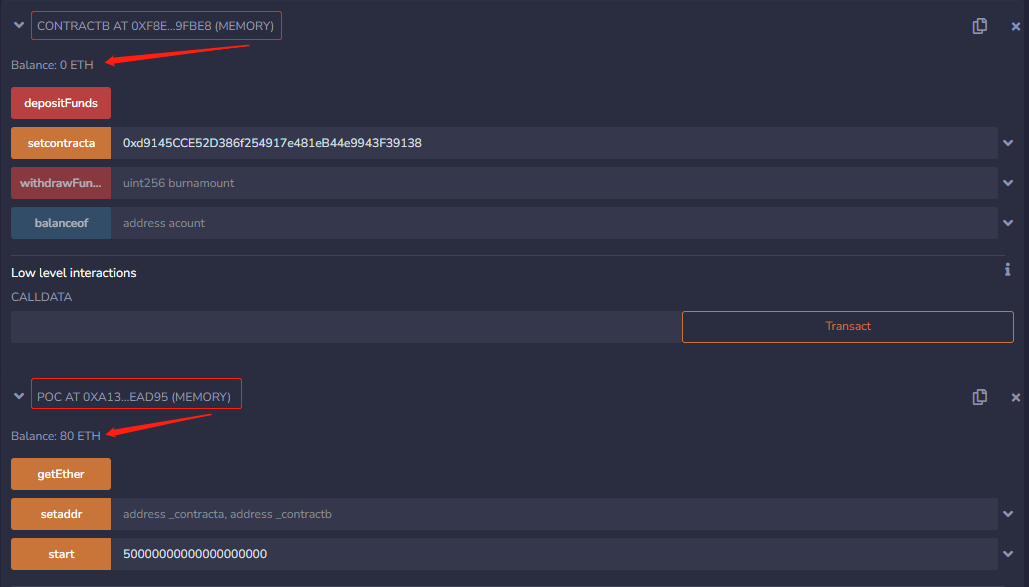1029x587 pixels.
Task: Expand the setcontracta parameters chevron
Action: tap(1007, 143)
